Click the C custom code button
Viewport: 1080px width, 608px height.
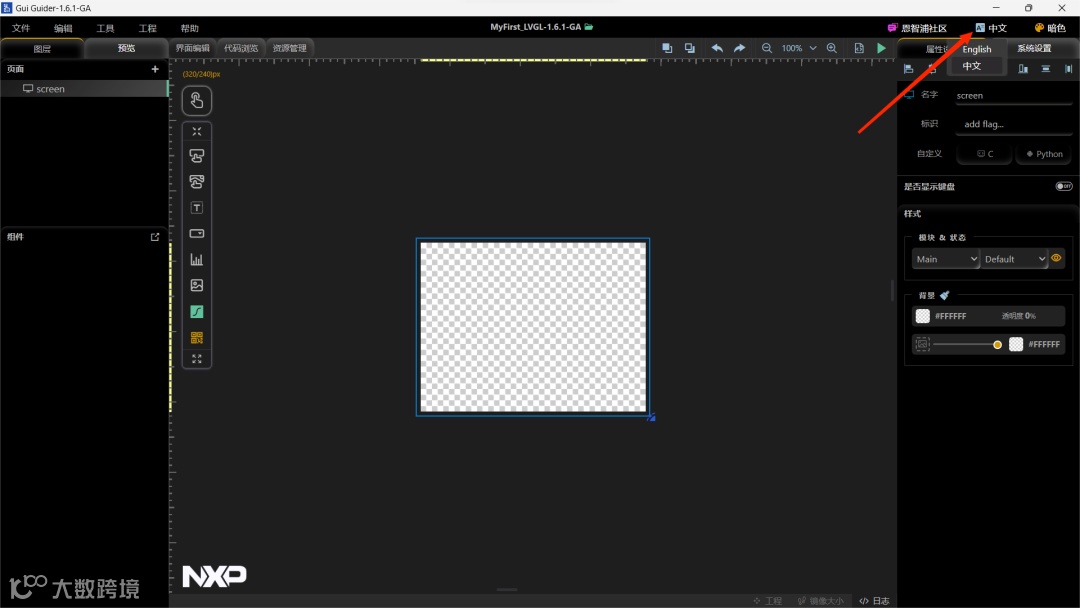pyautogui.click(x=985, y=154)
